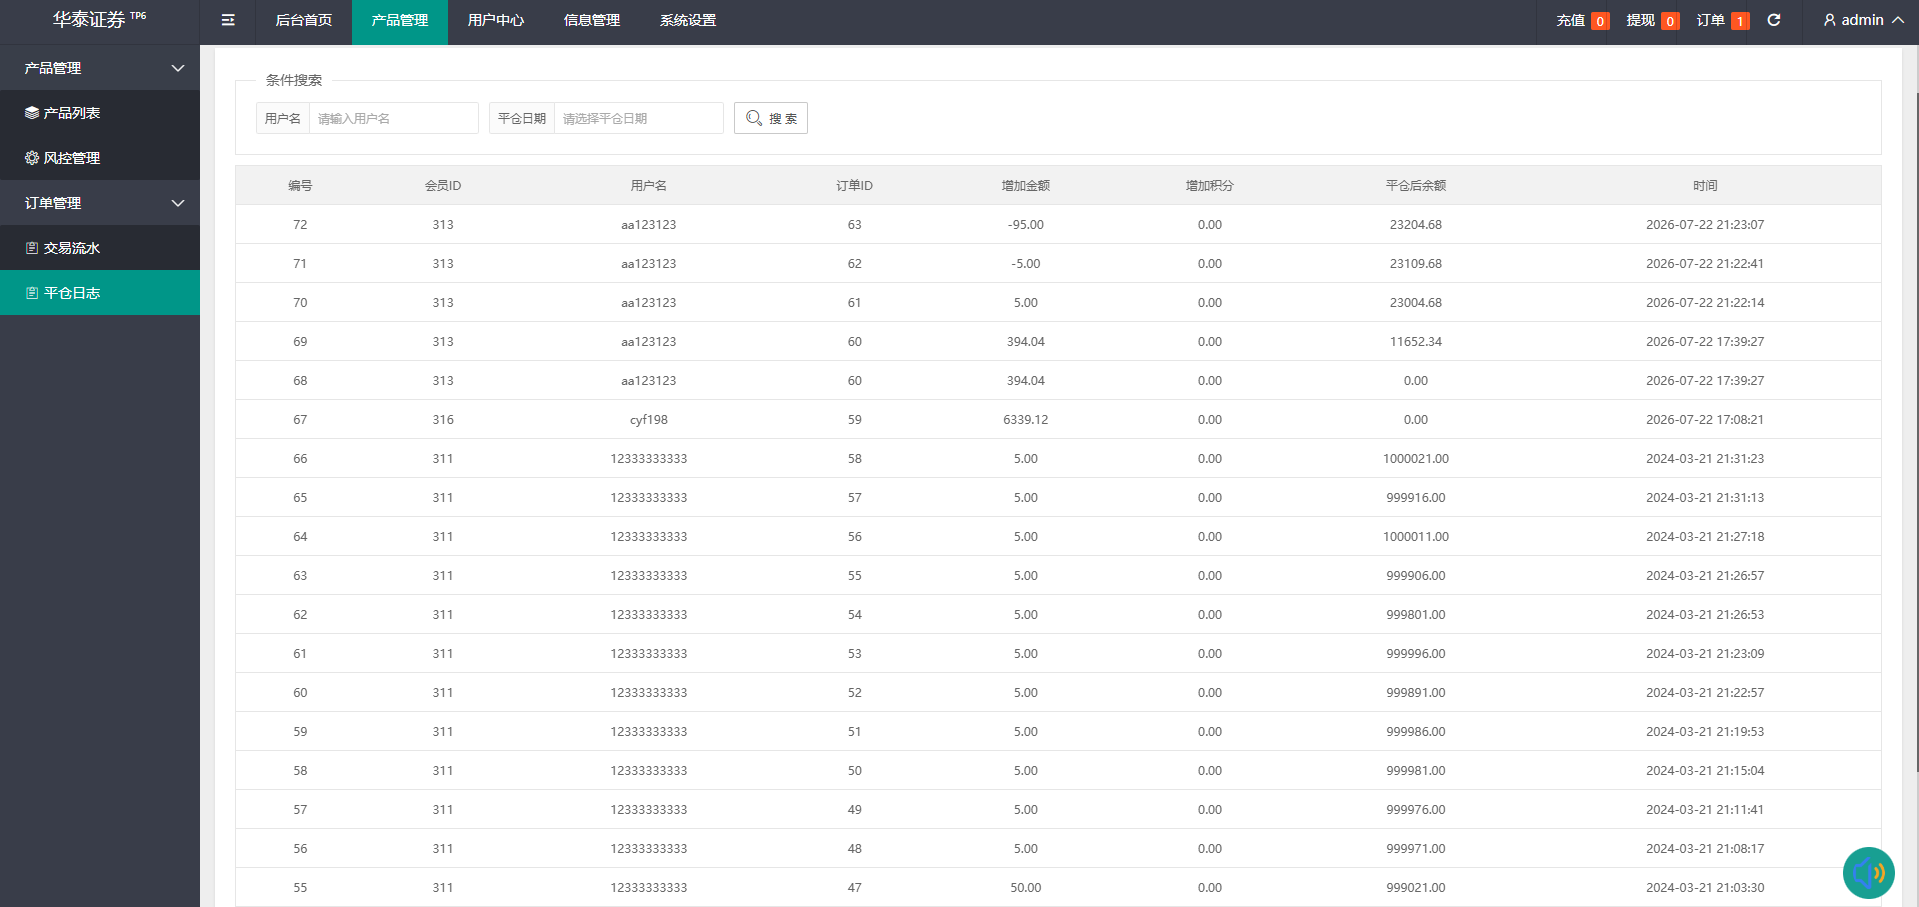The image size is (1919, 907).
Task: Open the 用户中心 tab
Action: (496, 20)
